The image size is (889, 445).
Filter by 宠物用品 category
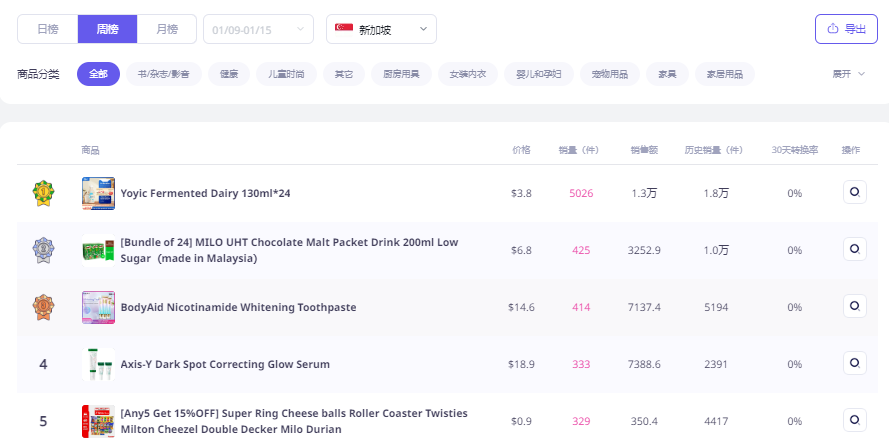click(609, 74)
